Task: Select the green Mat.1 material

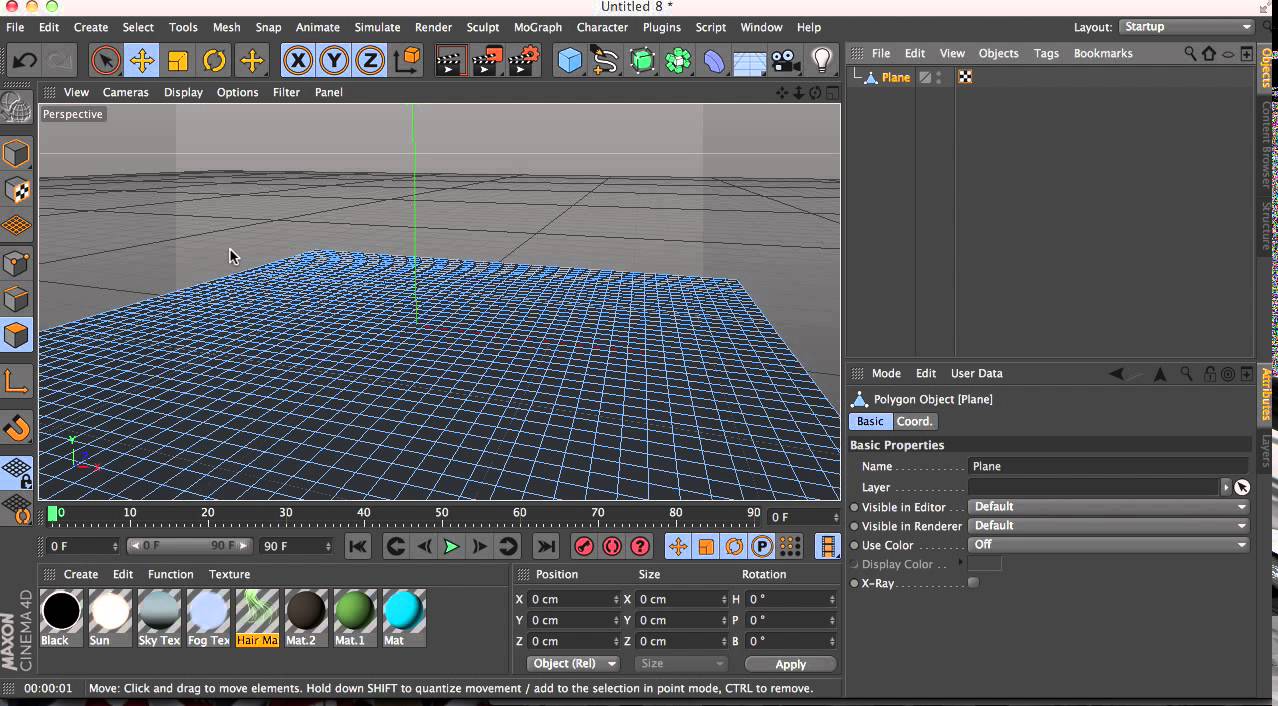Action: [x=355, y=617]
